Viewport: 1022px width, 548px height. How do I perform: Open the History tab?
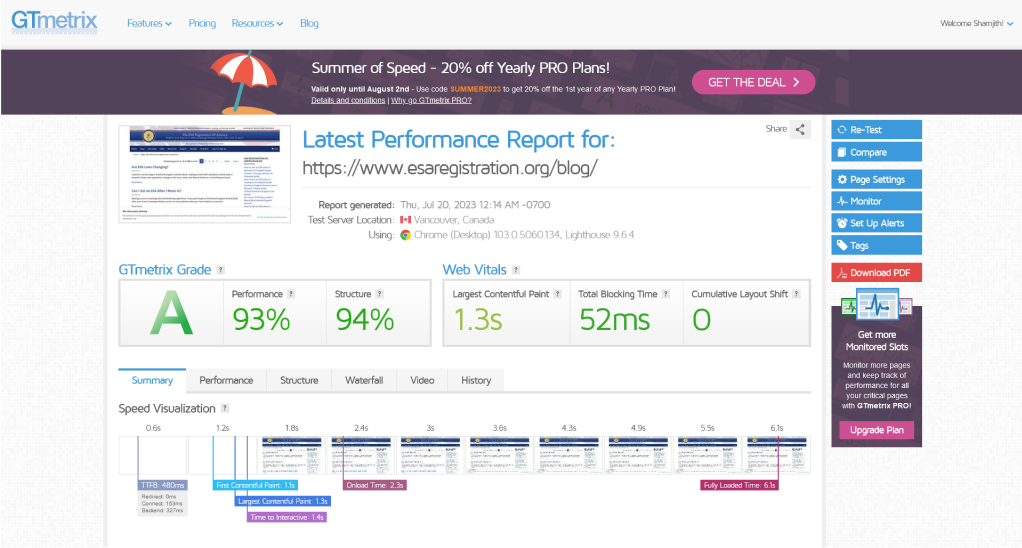coord(476,381)
